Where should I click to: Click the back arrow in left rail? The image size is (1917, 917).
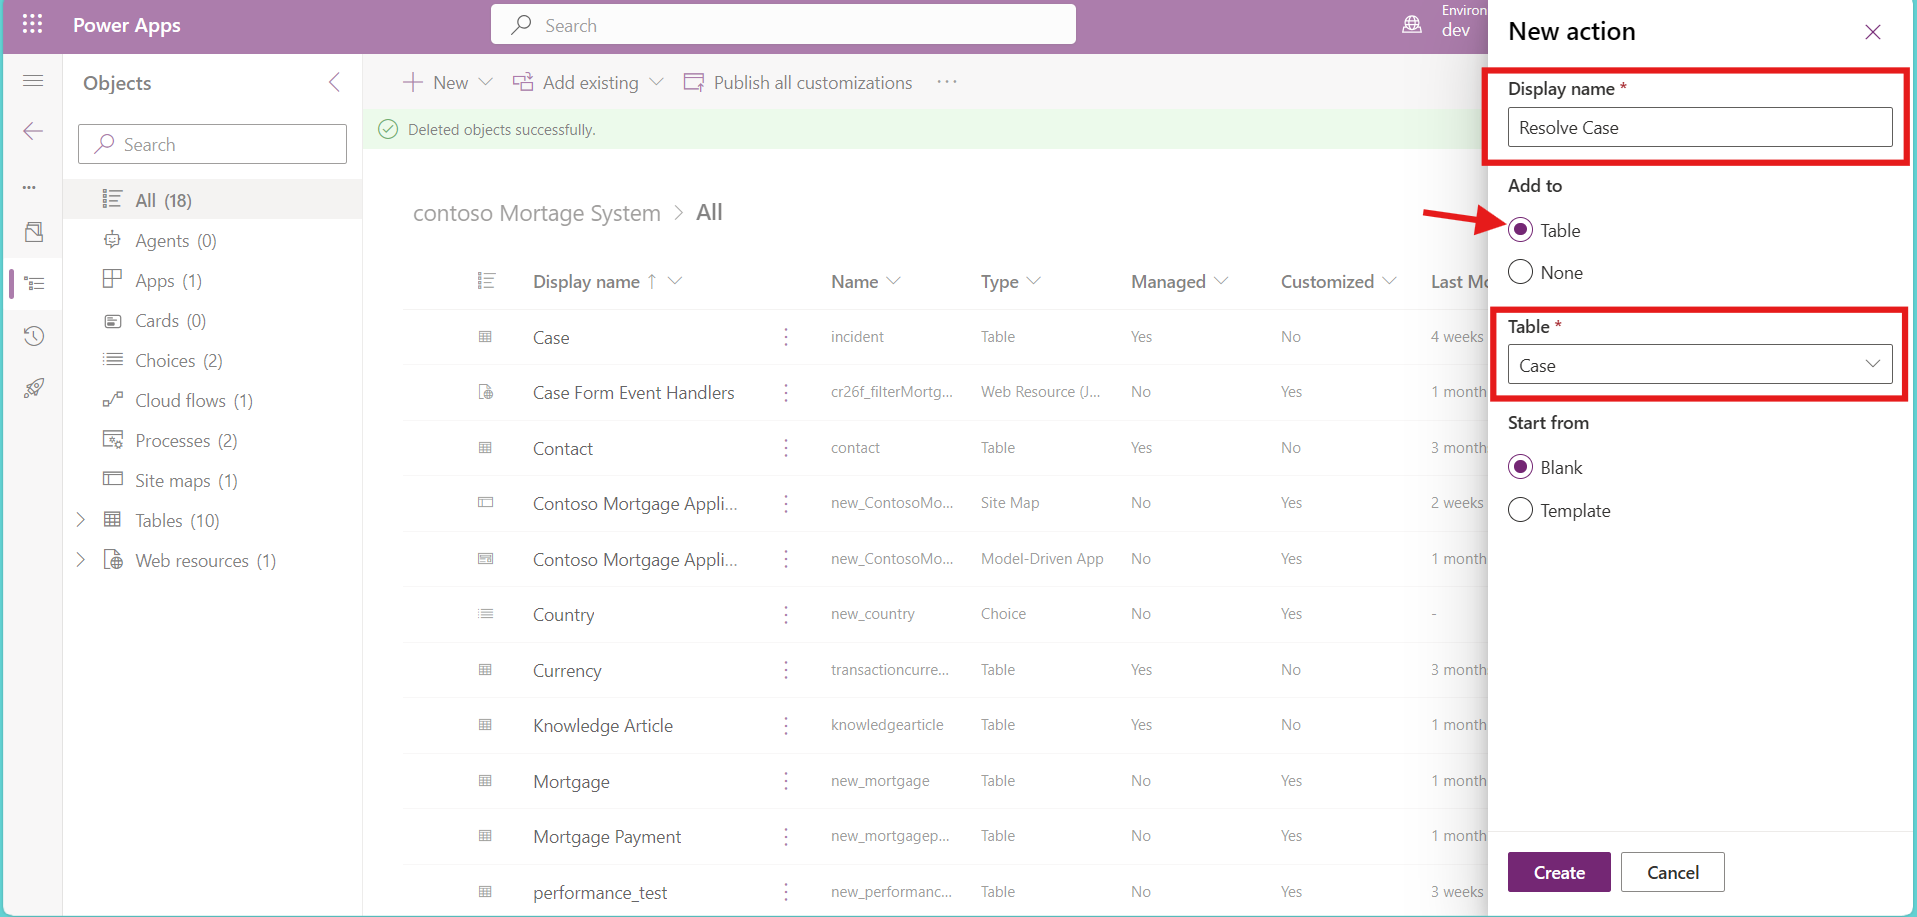tap(33, 131)
